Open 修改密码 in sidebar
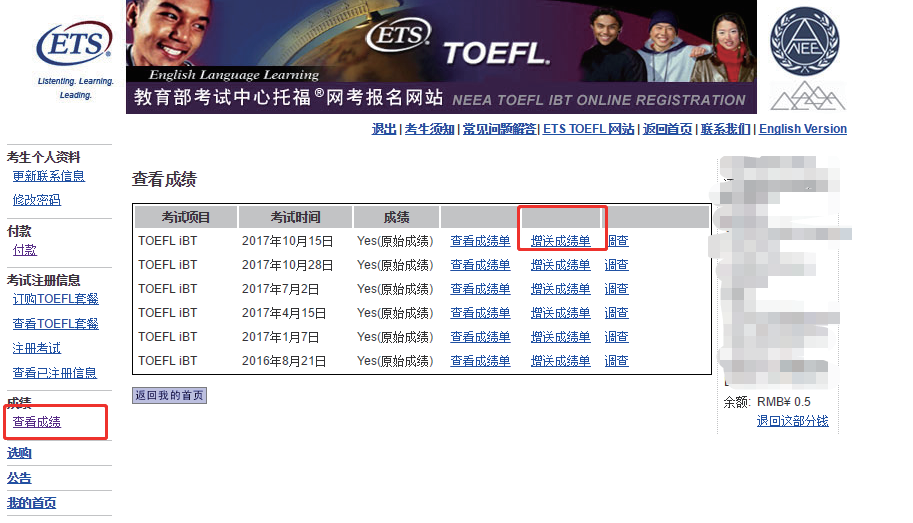913x523 pixels. (x=37, y=200)
